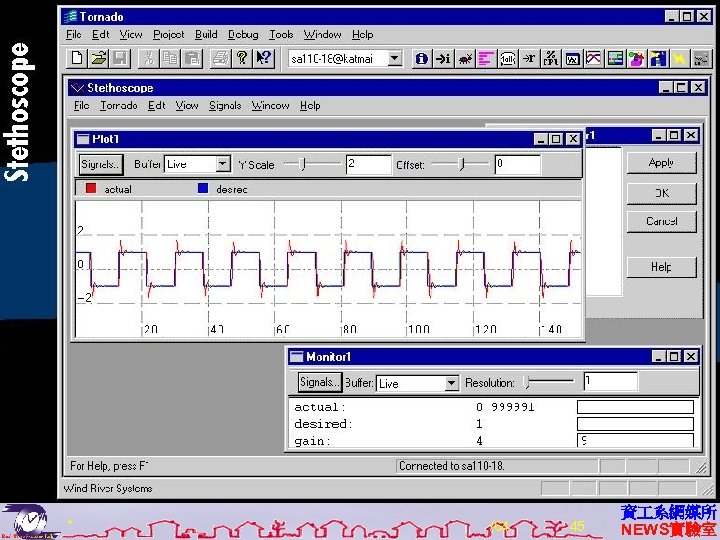The image size is (720, 540).
Task: Click the blue desired signal swatch
Action: [x=203, y=188]
